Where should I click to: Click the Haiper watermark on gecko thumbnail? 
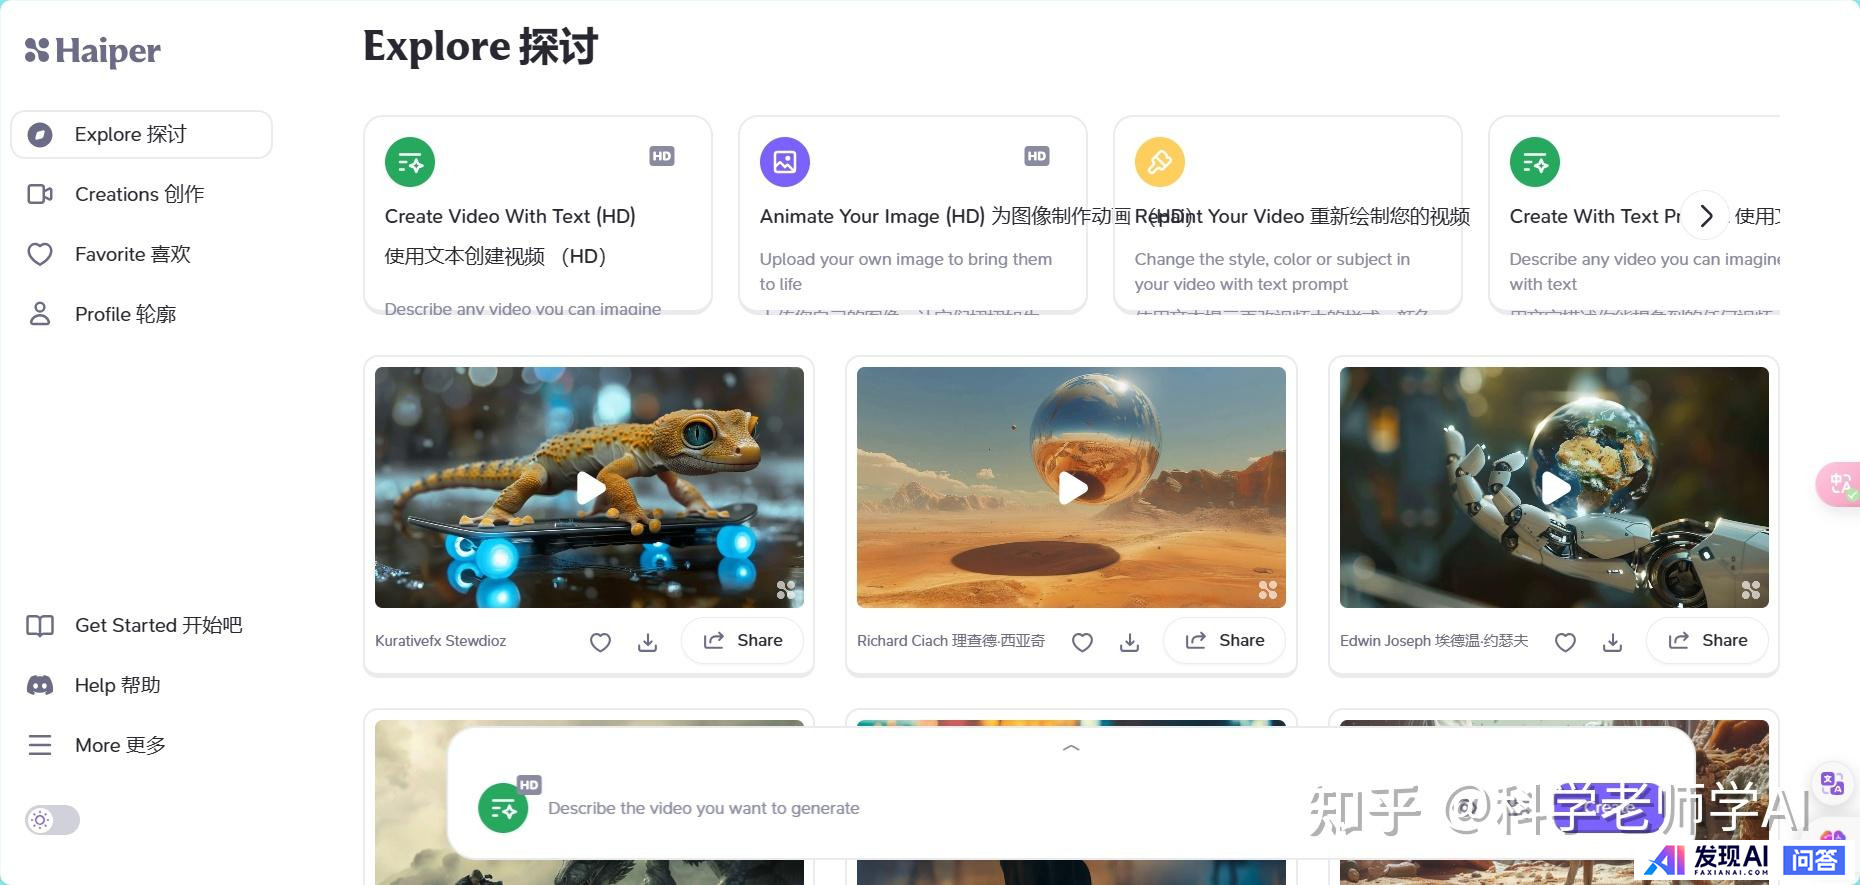pos(786,590)
